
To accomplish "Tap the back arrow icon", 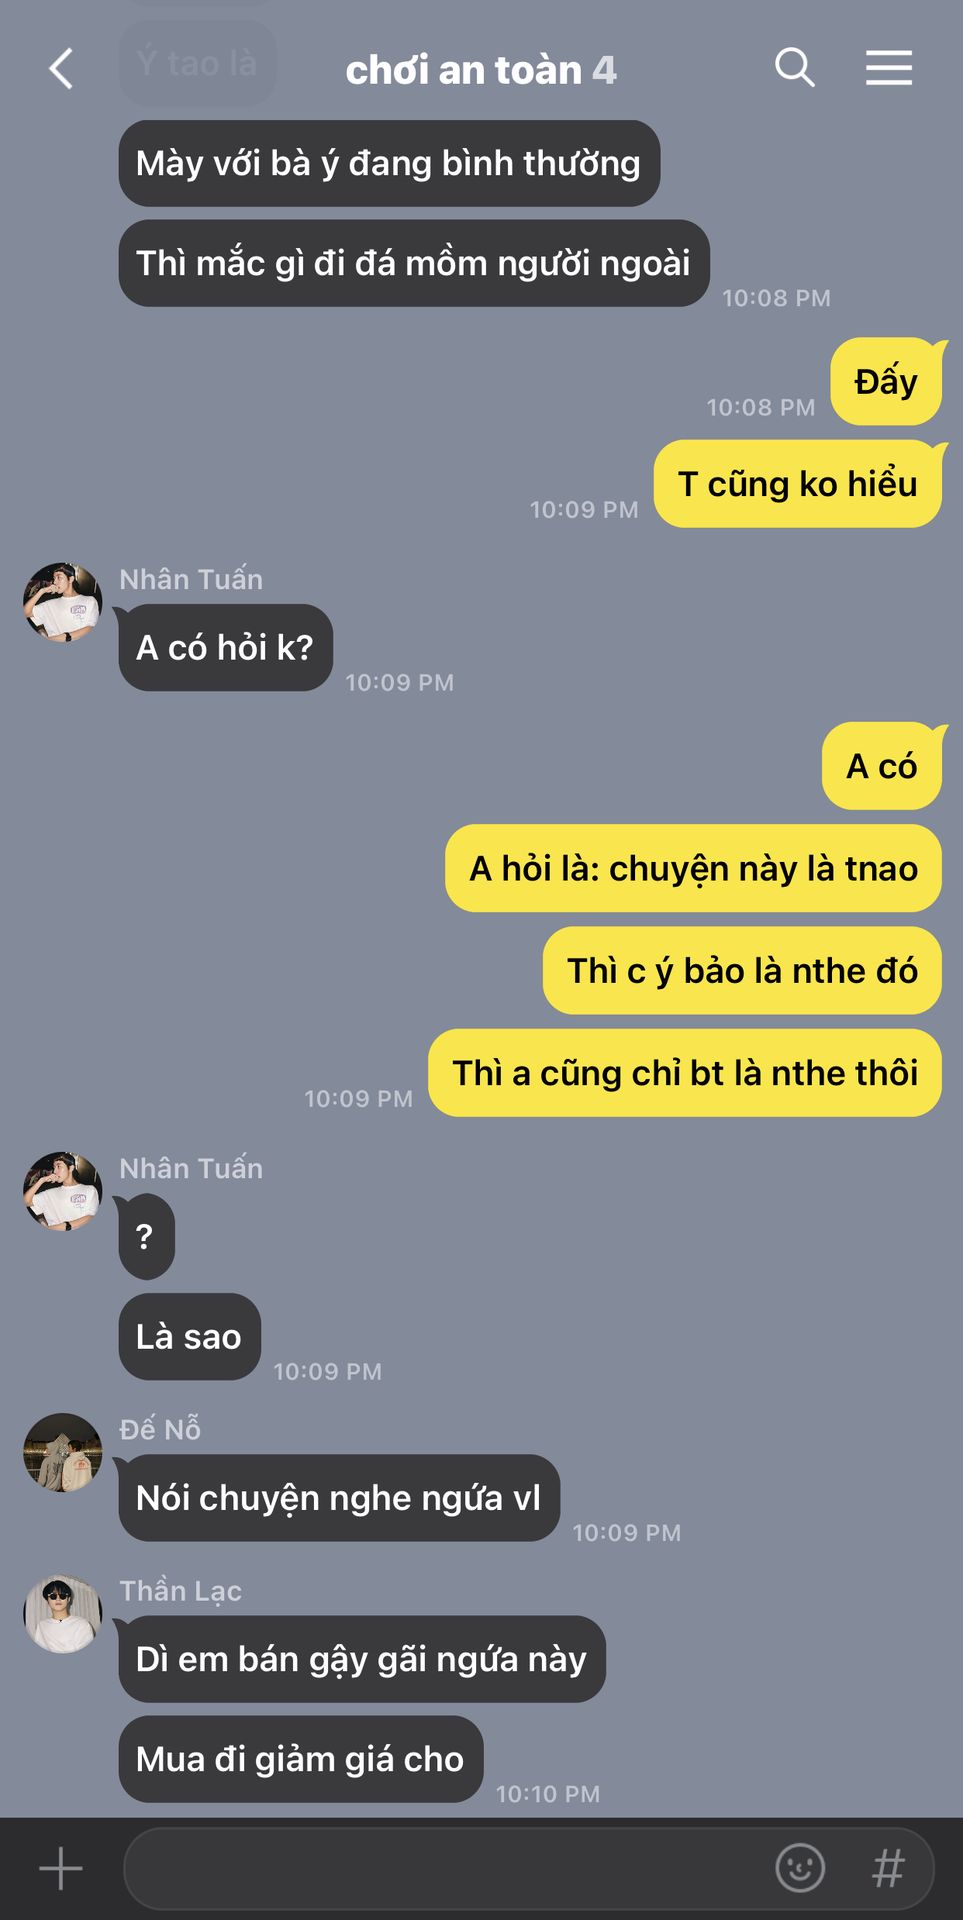I will (x=61, y=69).
